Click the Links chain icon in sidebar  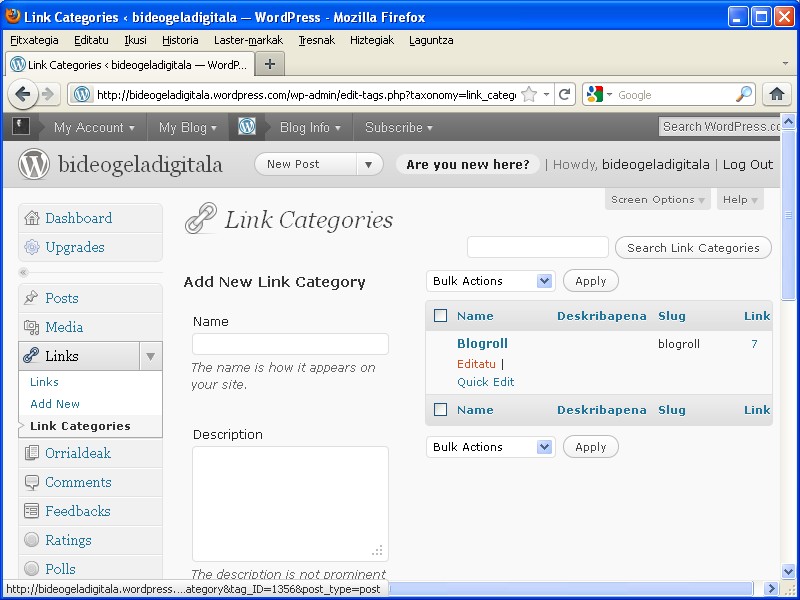pyautogui.click(x=32, y=356)
